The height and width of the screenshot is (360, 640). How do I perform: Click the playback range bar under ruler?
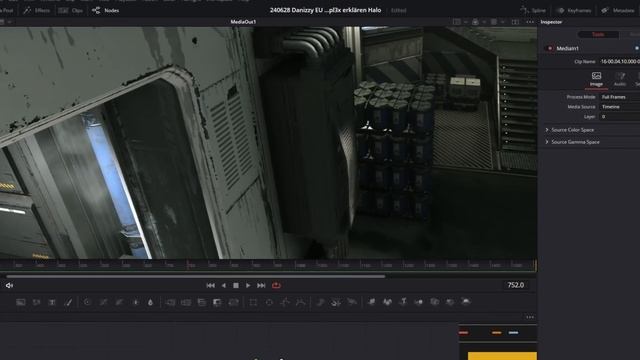[196, 276]
